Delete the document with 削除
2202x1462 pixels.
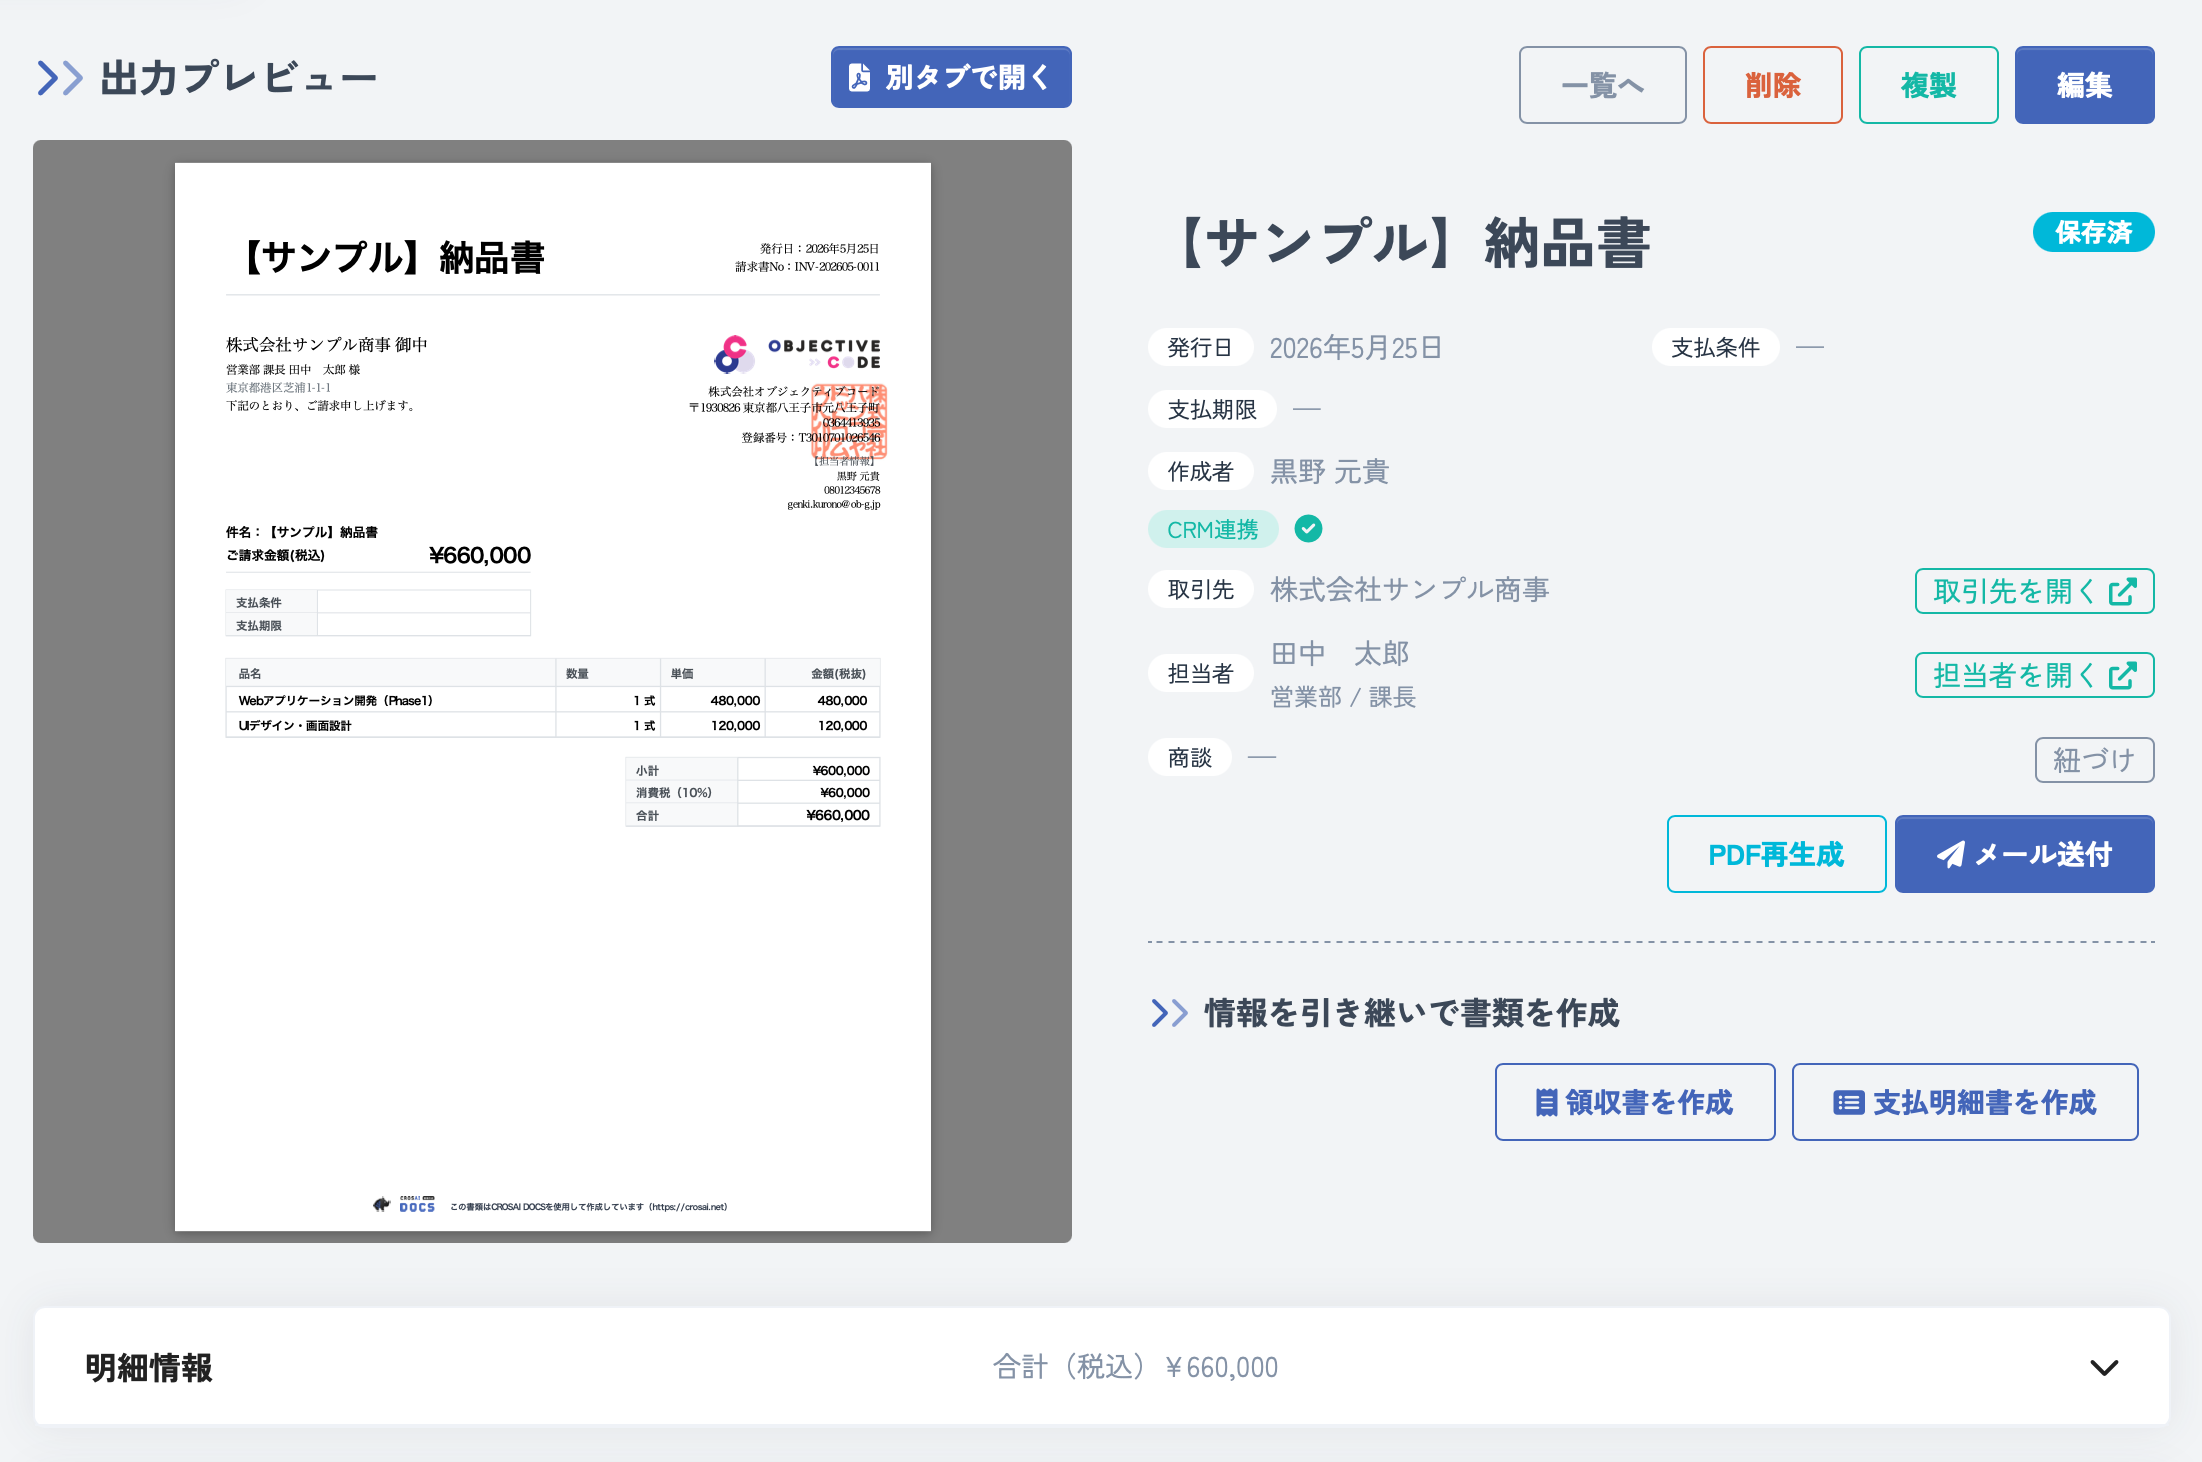(1772, 85)
